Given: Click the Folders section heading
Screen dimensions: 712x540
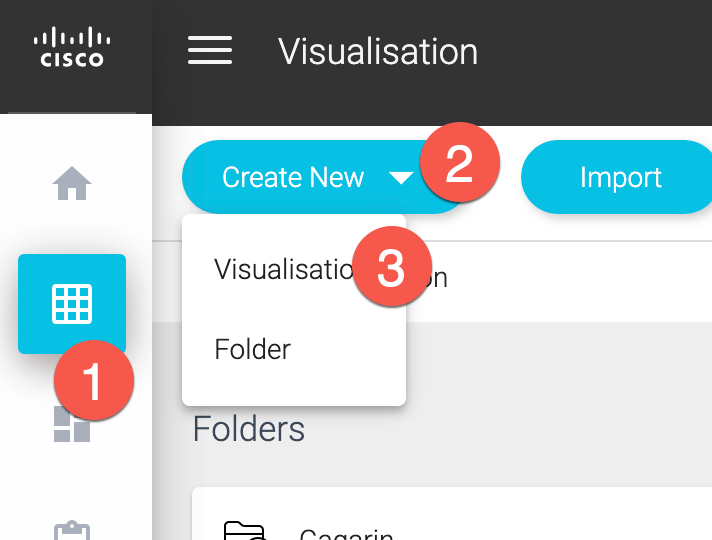Looking at the screenshot, I should 249,429.
